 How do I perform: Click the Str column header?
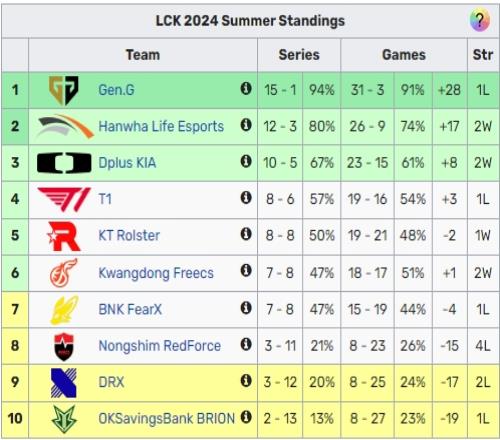483,55
